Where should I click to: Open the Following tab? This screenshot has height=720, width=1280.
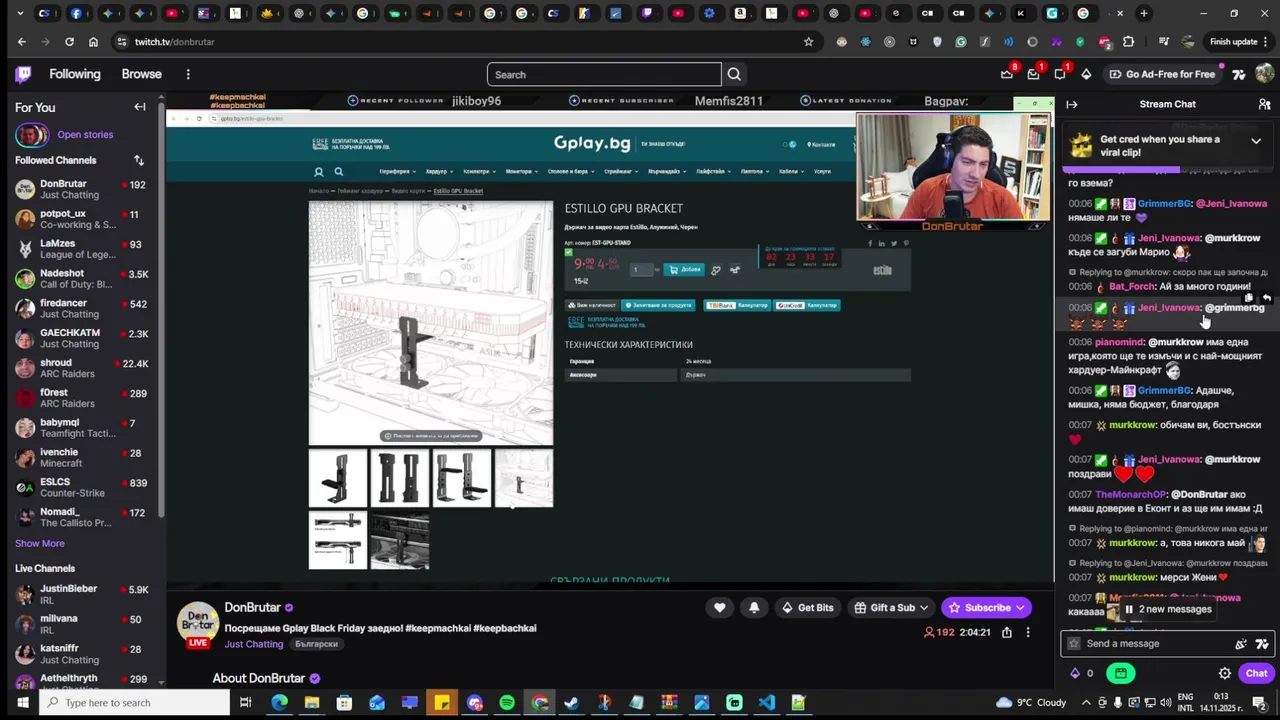[x=75, y=74]
